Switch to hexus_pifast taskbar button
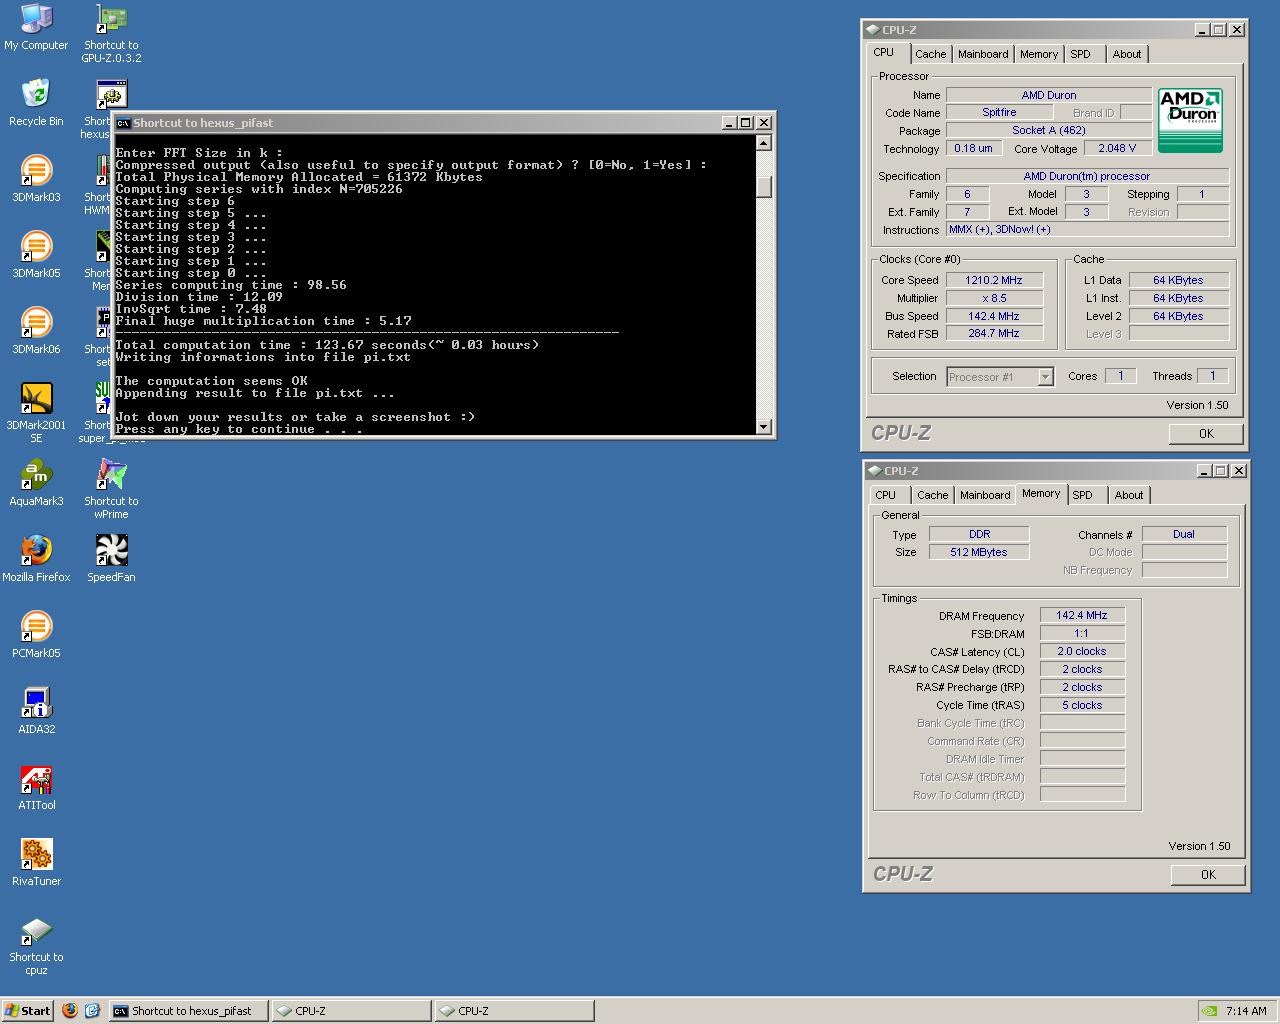This screenshot has width=1280, height=1024. (188, 1010)
